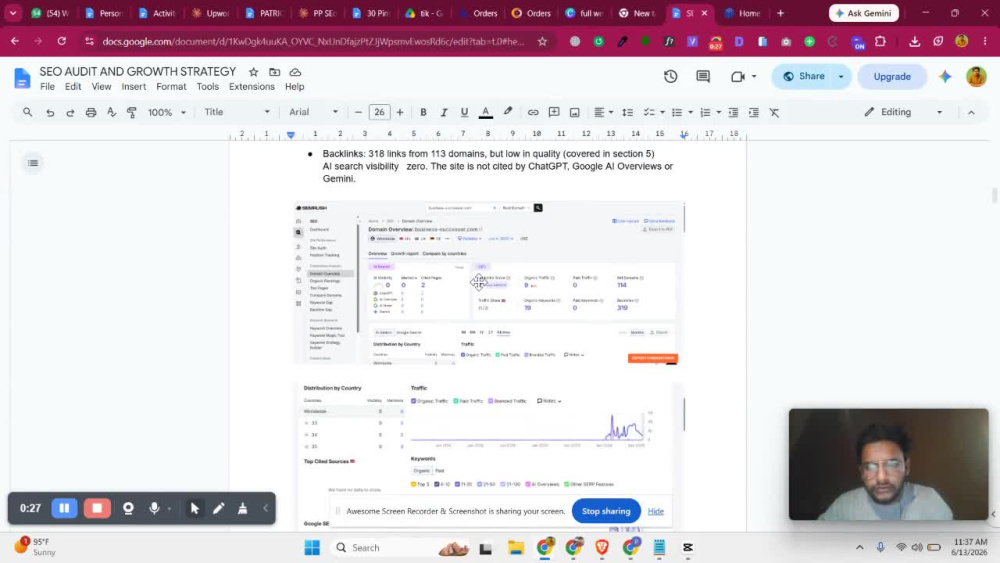Click the font size field showing 26

(x=379, y=112)
